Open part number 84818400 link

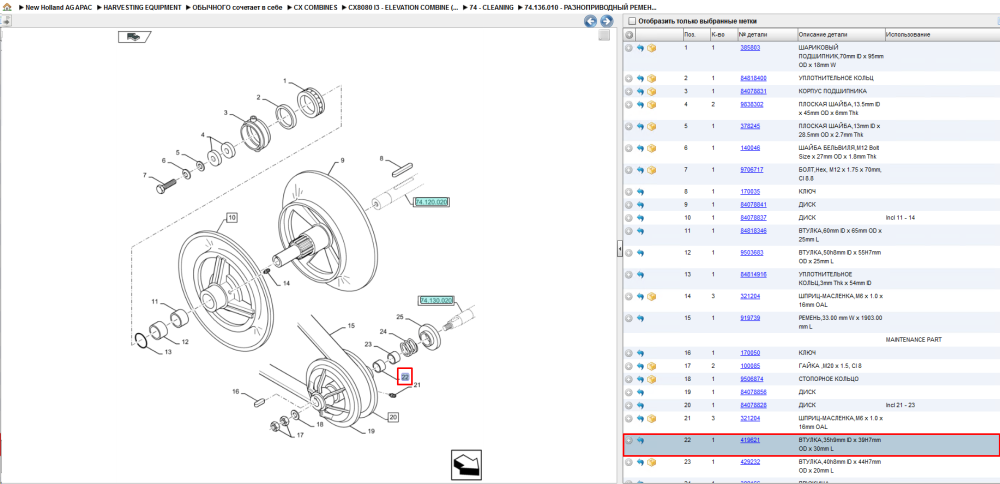click(x=753, y=78)
